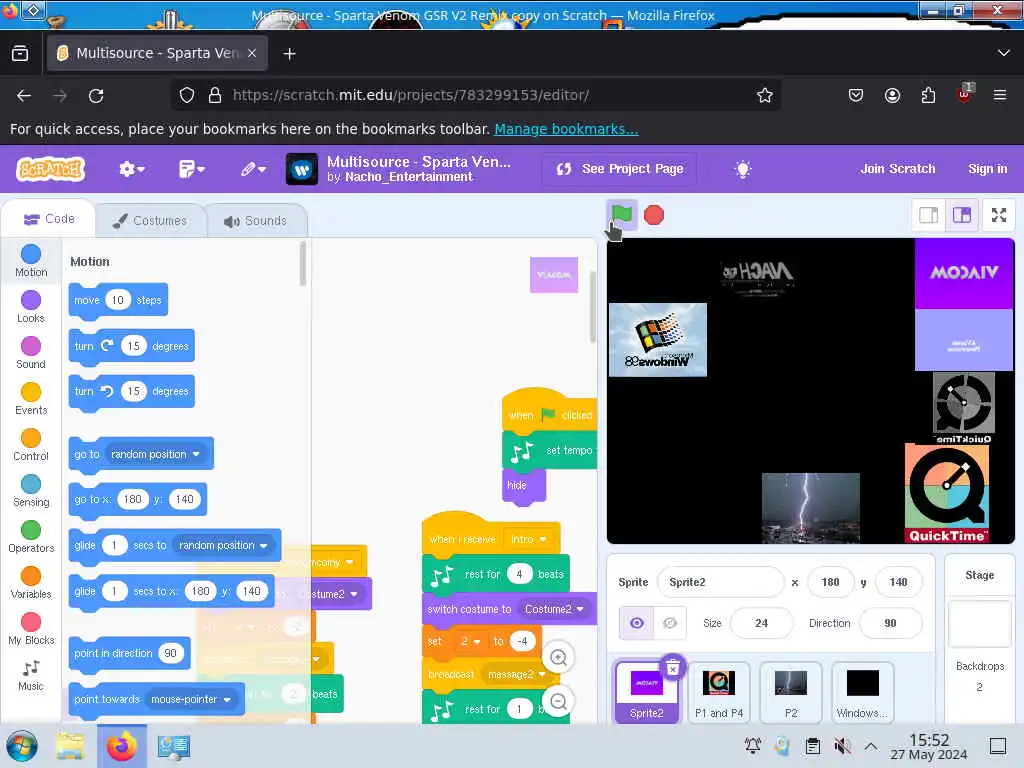Click the block palette scrollbar
This screenshot has height=768, width=1024.
point(302,264)
